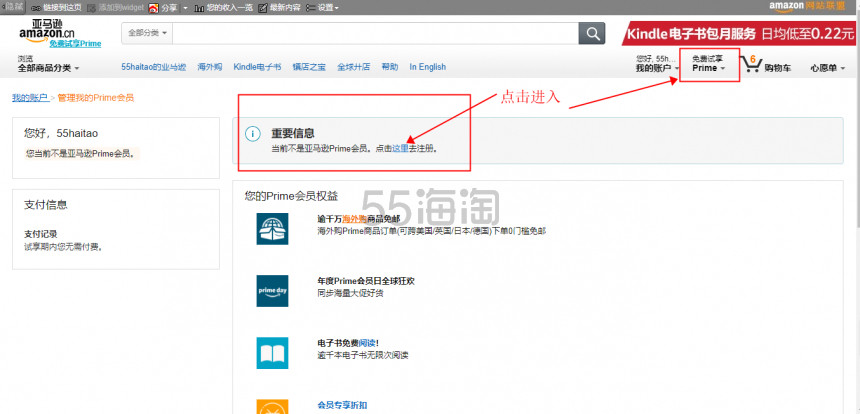Click the 会员专享折扣 link
The image size is (860, 414).
coord(342,405)
